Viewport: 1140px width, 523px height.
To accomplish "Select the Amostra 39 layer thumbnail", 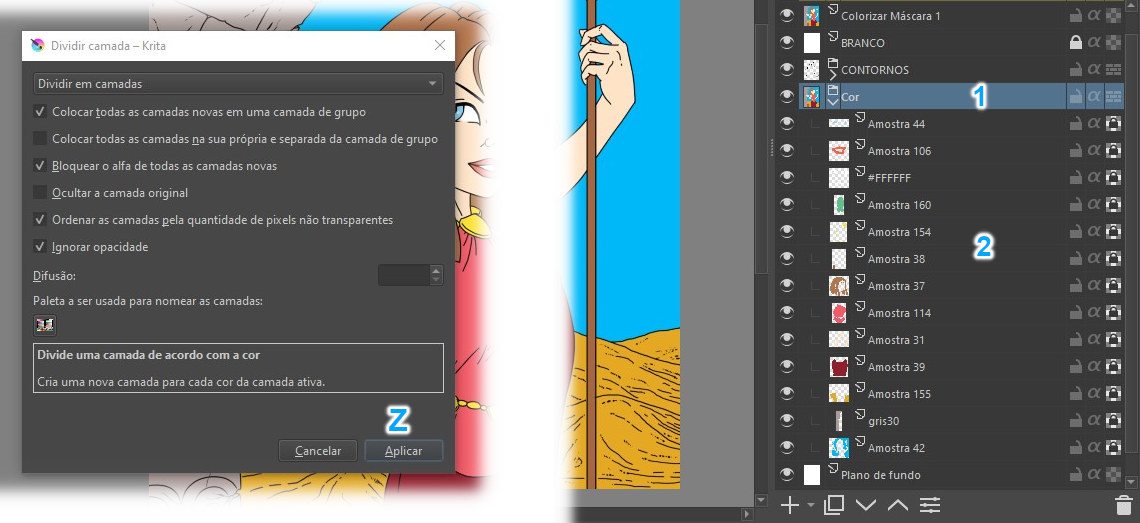I will [839, 367].
